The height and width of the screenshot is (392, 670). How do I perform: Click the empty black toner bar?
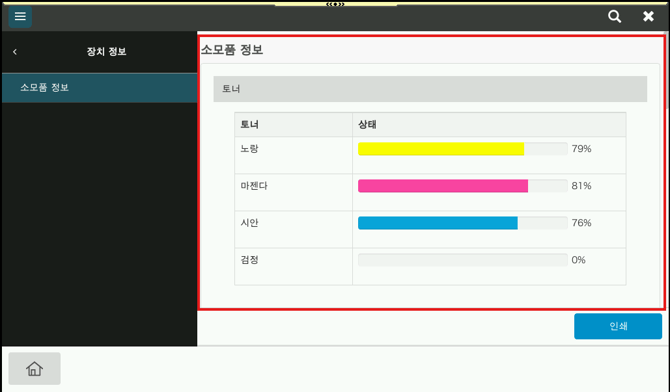463,260
